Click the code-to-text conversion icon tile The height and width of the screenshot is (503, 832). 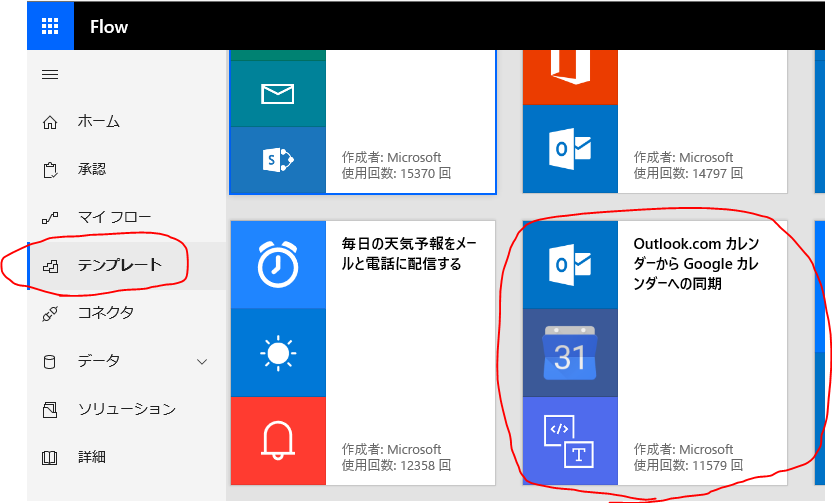(570, 441)
